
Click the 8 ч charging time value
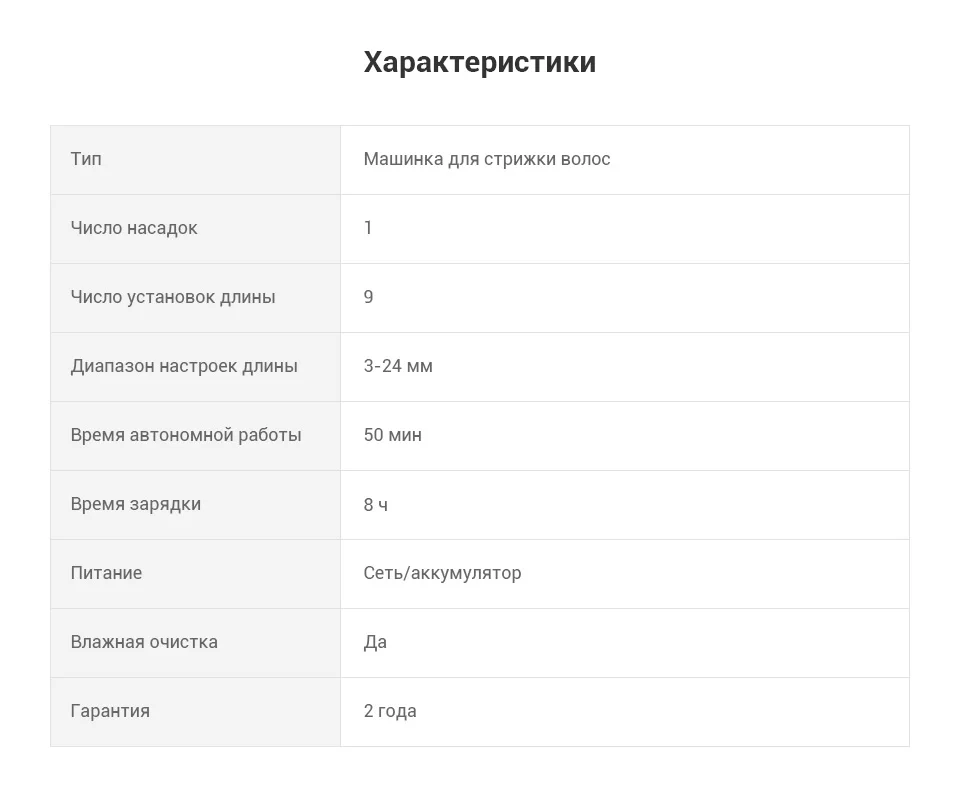375,505
